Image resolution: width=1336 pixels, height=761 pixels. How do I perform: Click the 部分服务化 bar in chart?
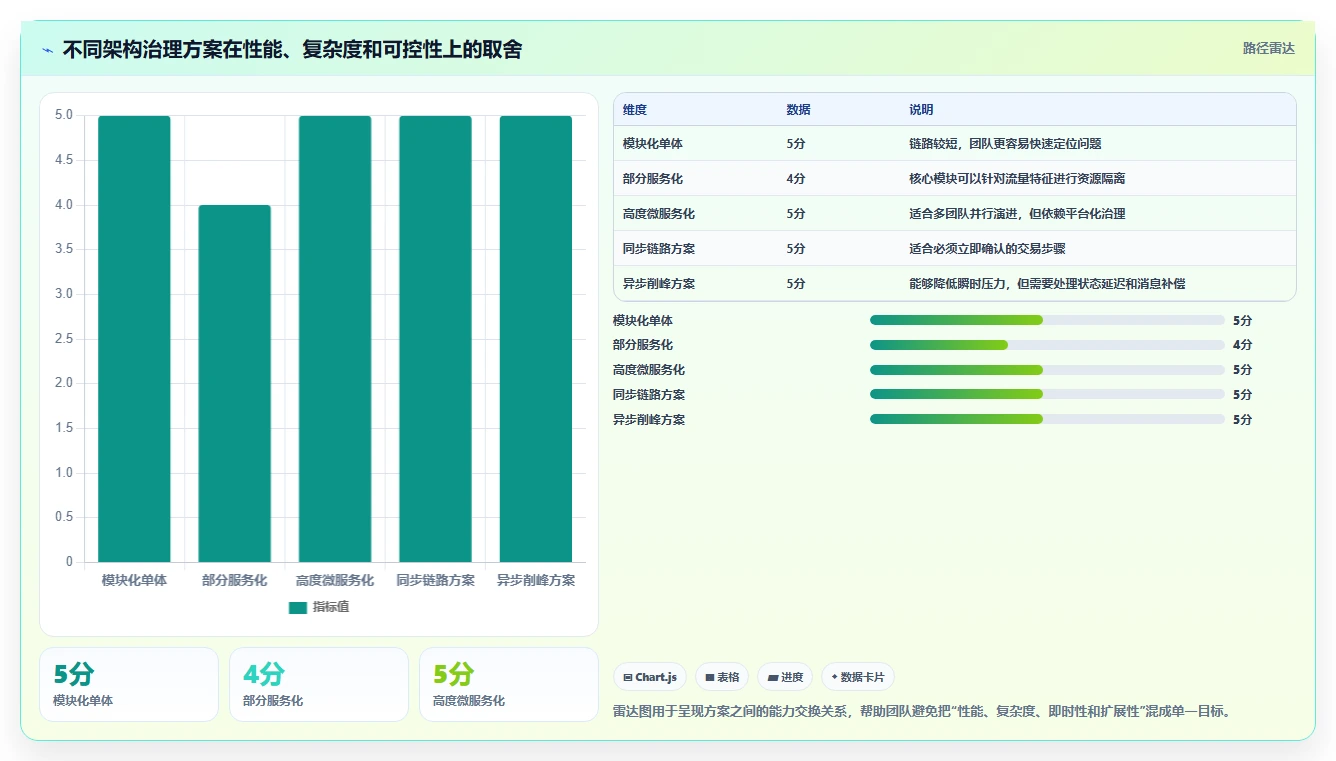tap(235, 384)
